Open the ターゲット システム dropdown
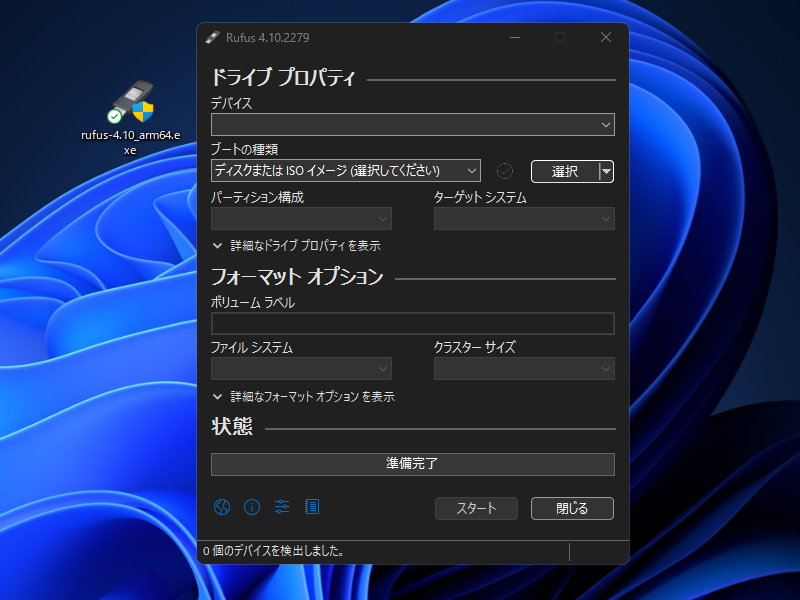 (524, 218)
